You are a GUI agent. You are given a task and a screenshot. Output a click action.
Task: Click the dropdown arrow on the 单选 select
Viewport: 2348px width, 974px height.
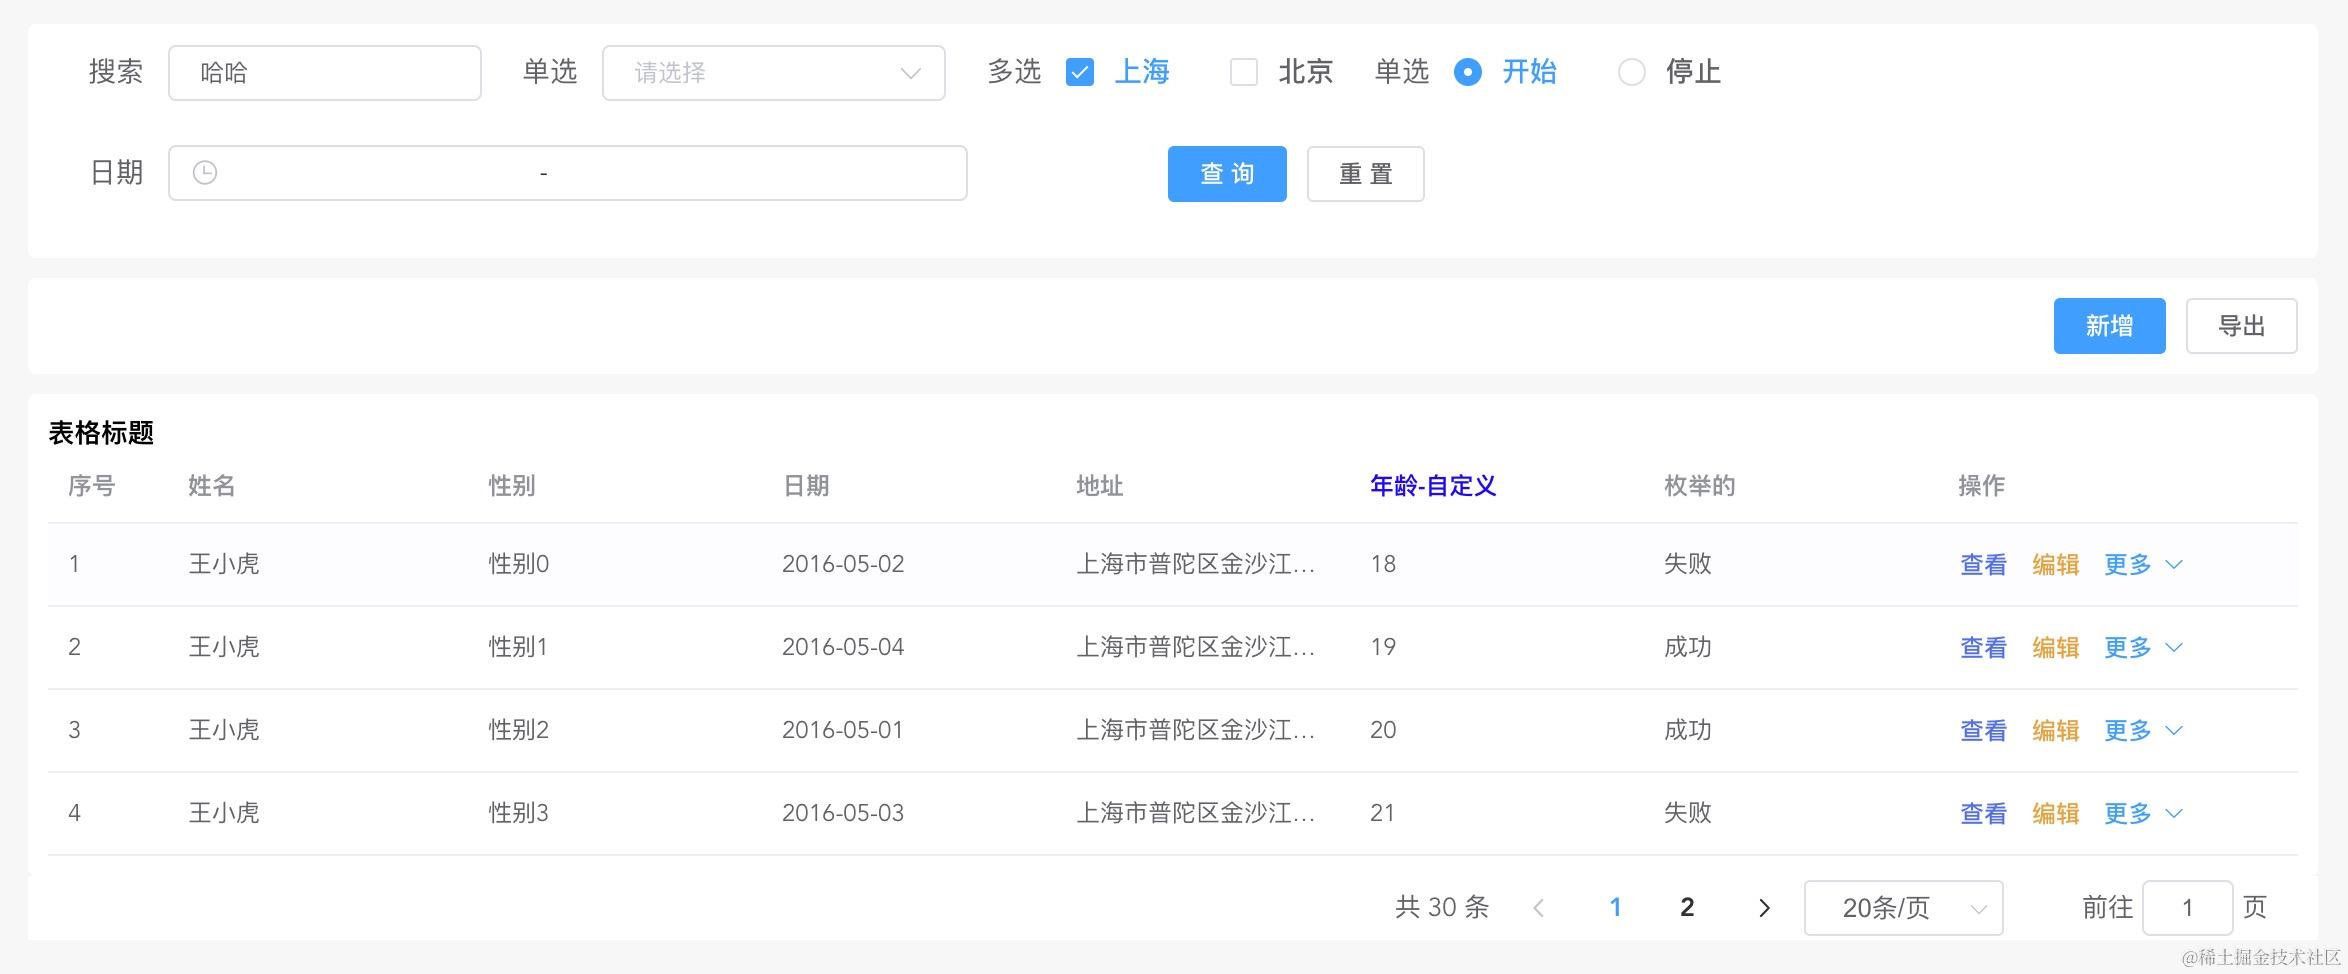coord(911,72)
